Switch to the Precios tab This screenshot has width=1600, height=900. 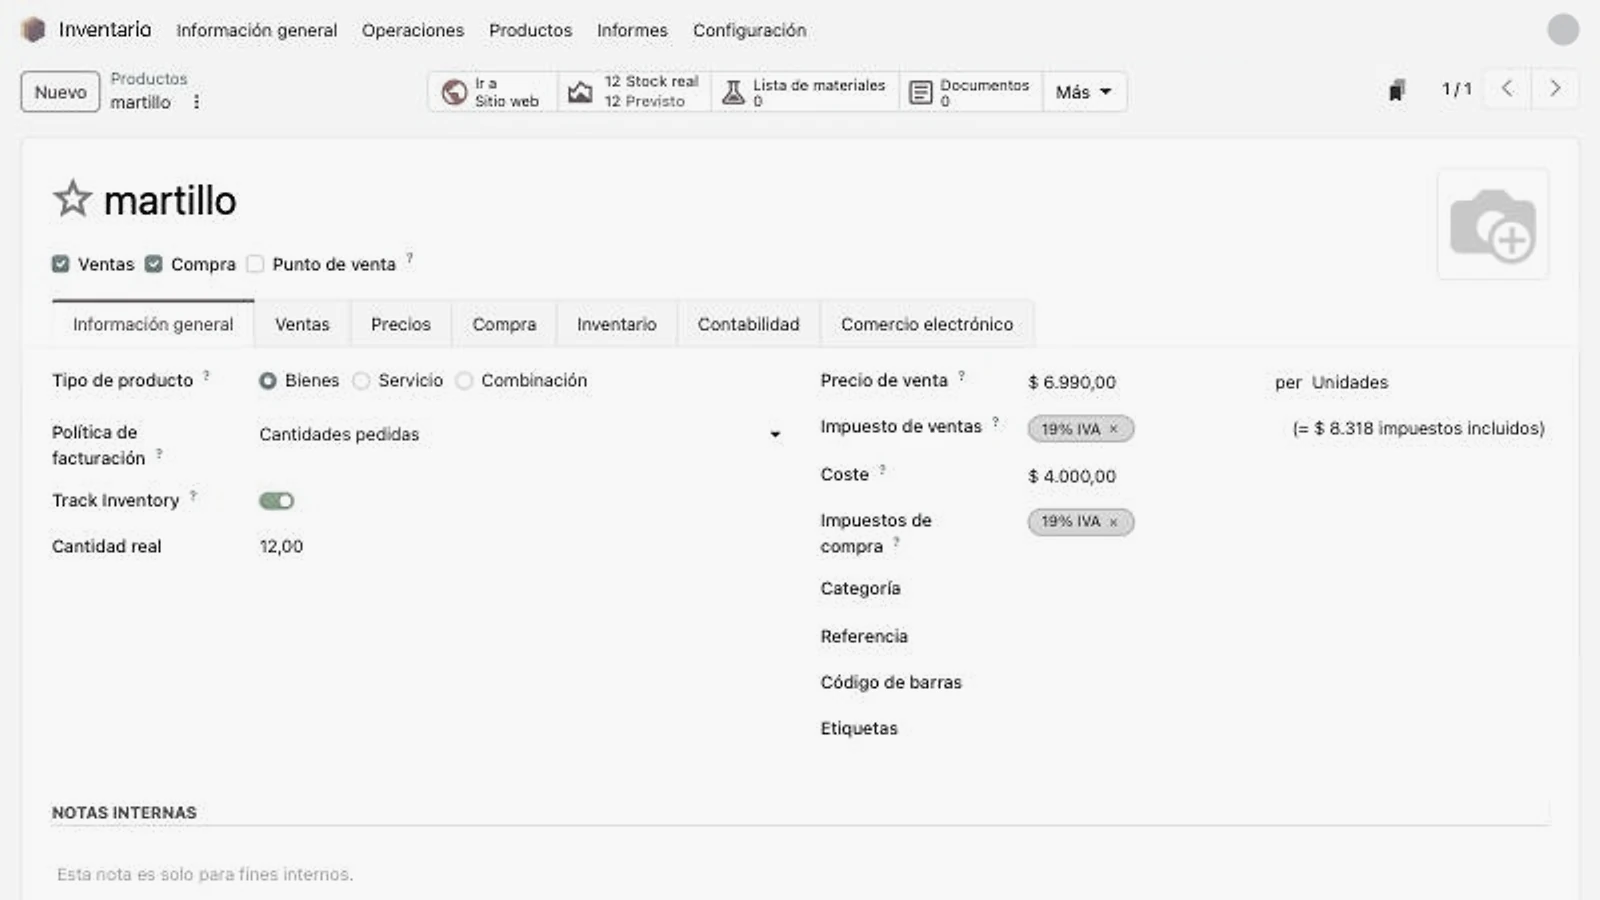click(401, 324)
